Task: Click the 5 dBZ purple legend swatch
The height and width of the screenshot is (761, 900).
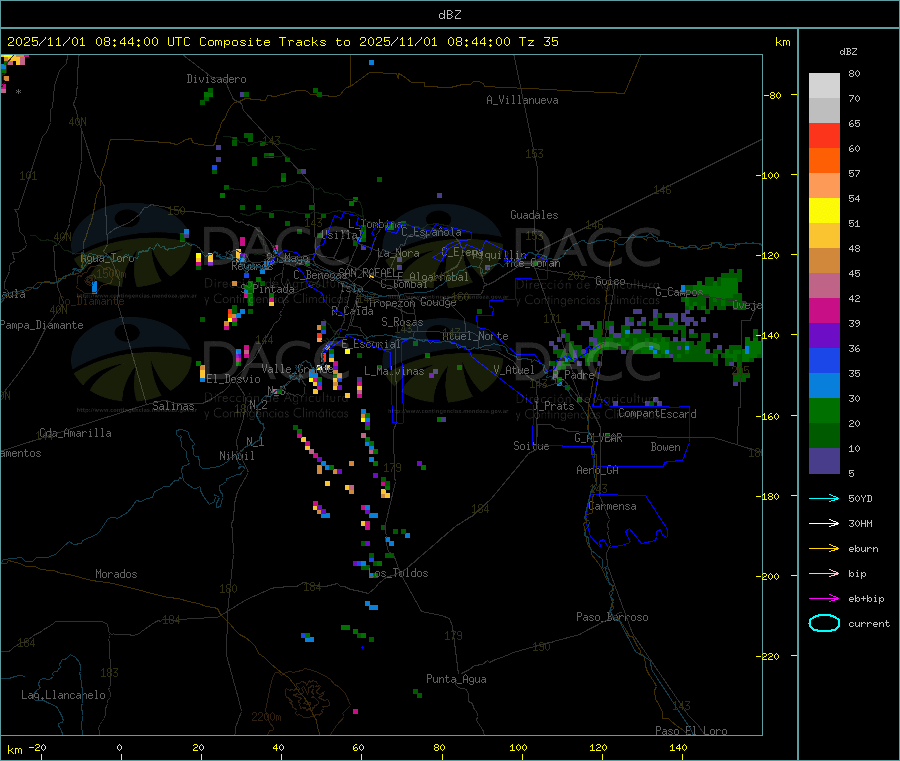Action: [824, 461]
